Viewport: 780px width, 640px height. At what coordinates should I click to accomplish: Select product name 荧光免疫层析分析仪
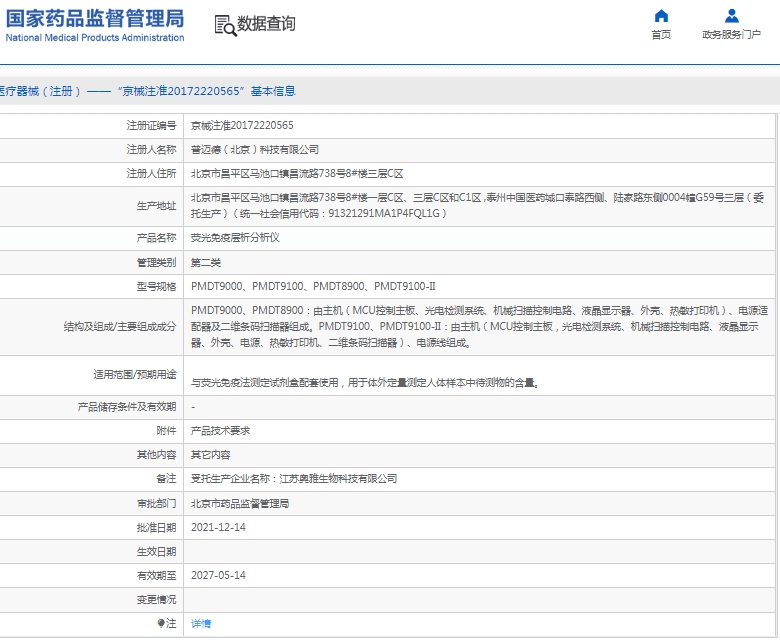pyautogui.click(x=235, y=238)
